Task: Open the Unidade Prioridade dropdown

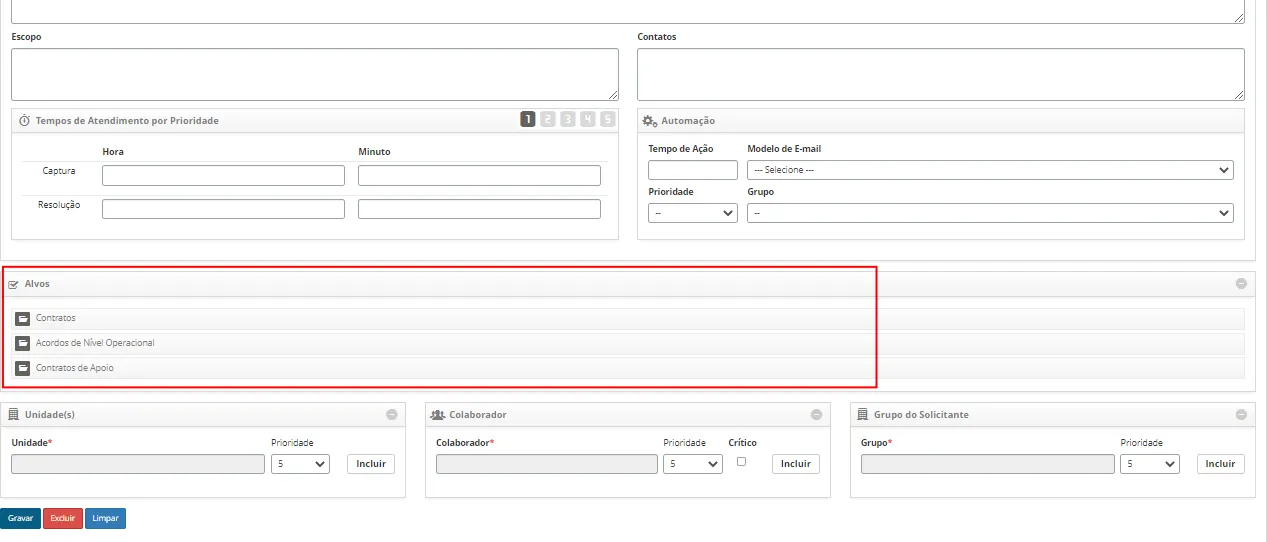Action: click(300, 464)
